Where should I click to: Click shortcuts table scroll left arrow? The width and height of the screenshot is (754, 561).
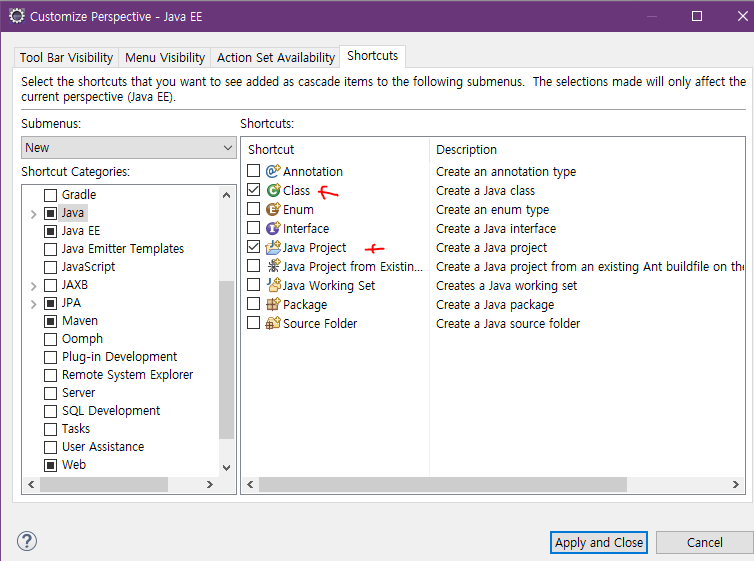click(x=250, y=485)
